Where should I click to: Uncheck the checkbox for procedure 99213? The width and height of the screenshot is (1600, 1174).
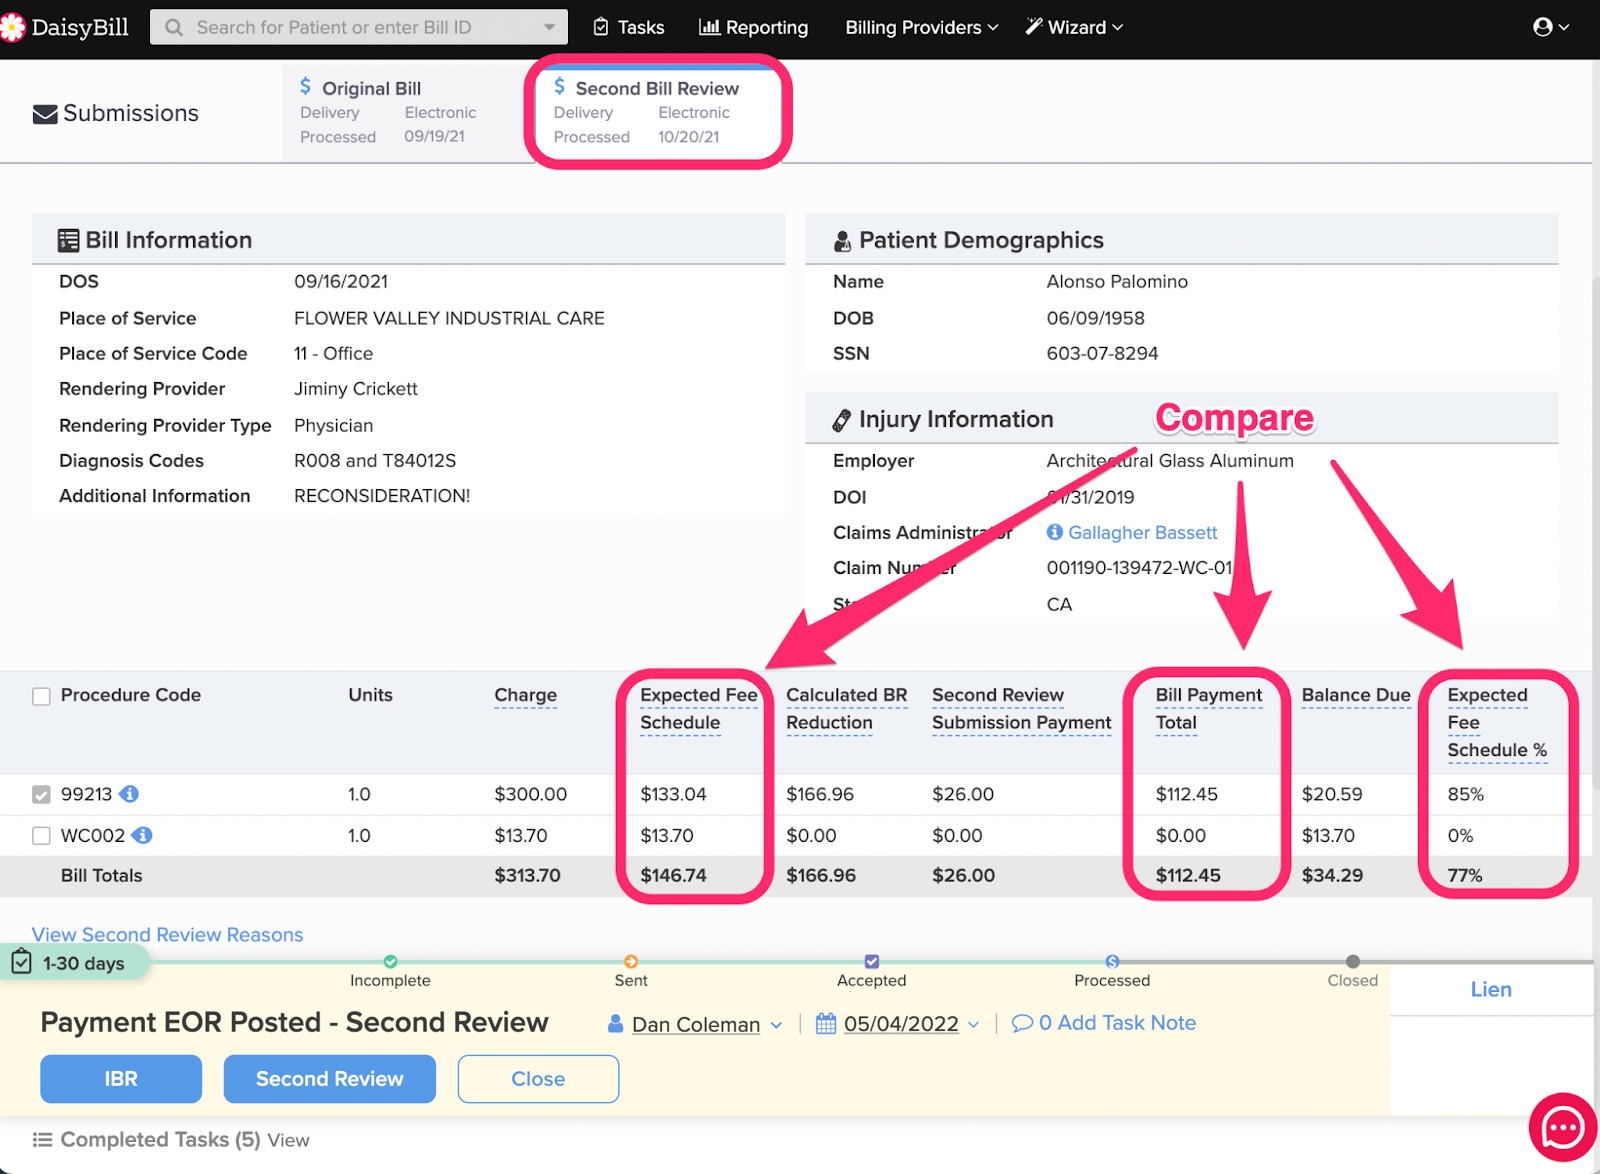tap(41, 794)
